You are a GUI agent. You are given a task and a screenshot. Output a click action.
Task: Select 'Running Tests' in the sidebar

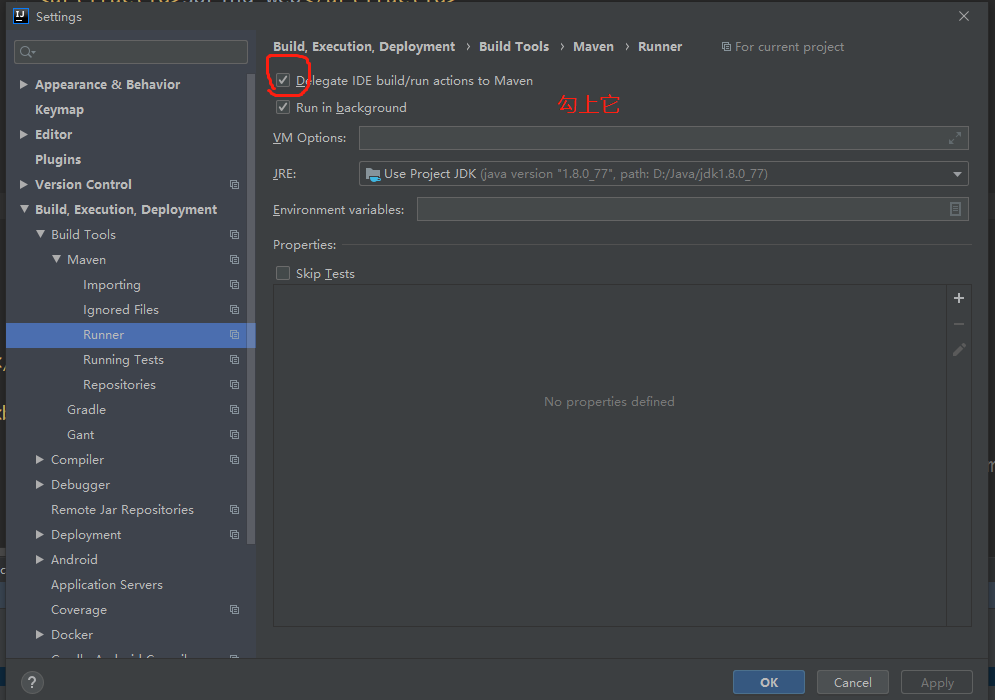point(123,359)
